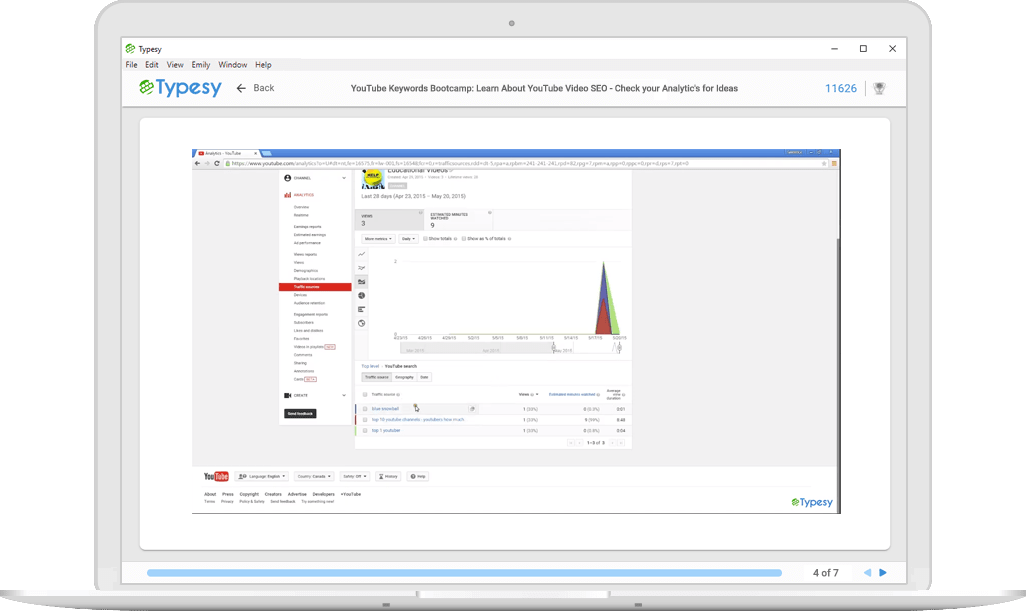Click the History button in footer

[388, 476]
